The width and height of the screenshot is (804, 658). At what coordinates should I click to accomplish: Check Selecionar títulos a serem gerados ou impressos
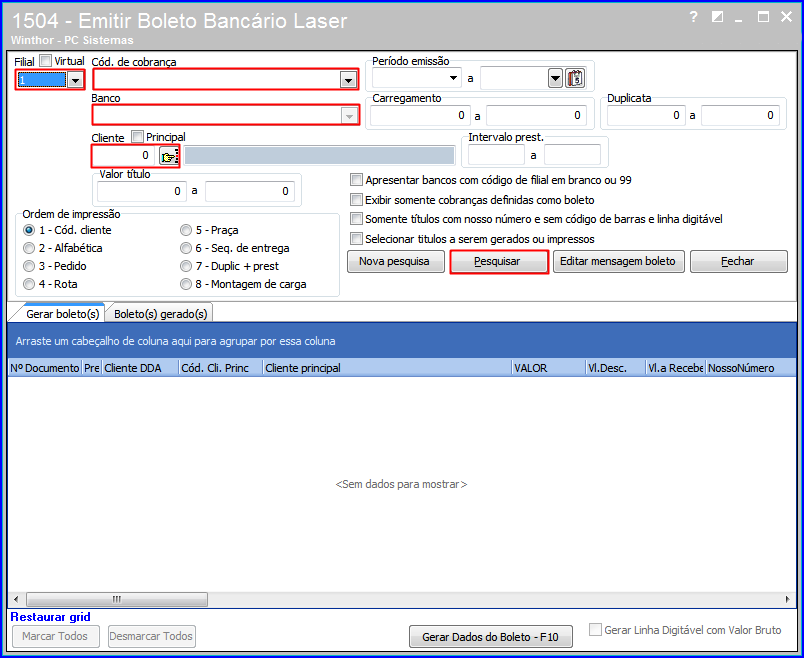356,238
